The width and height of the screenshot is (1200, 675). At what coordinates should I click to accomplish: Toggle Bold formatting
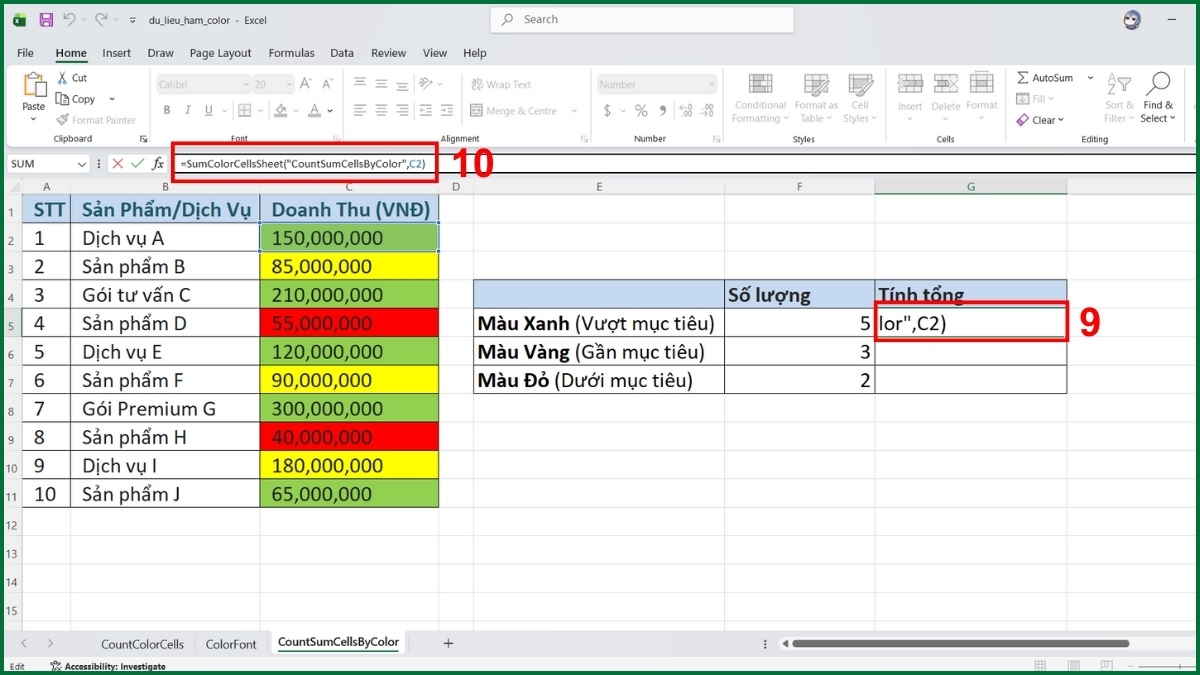pos(164,111)
